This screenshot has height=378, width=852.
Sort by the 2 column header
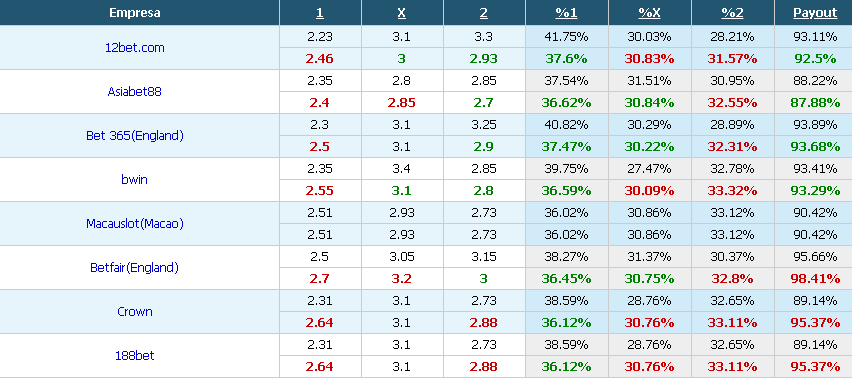(x=484, y=13)
